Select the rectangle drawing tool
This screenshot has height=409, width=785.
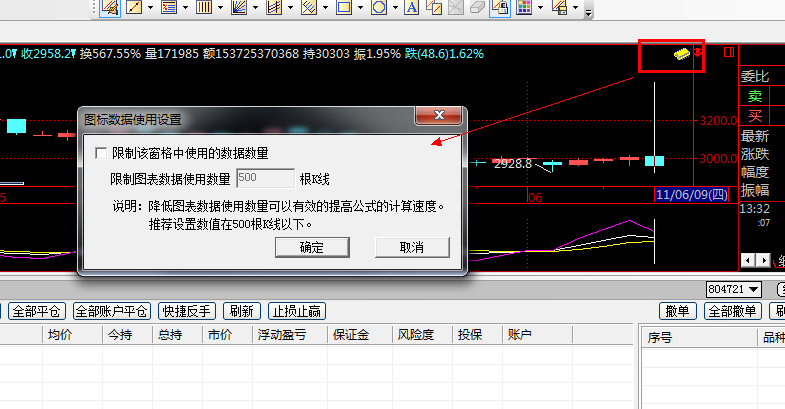coord(343,9)
